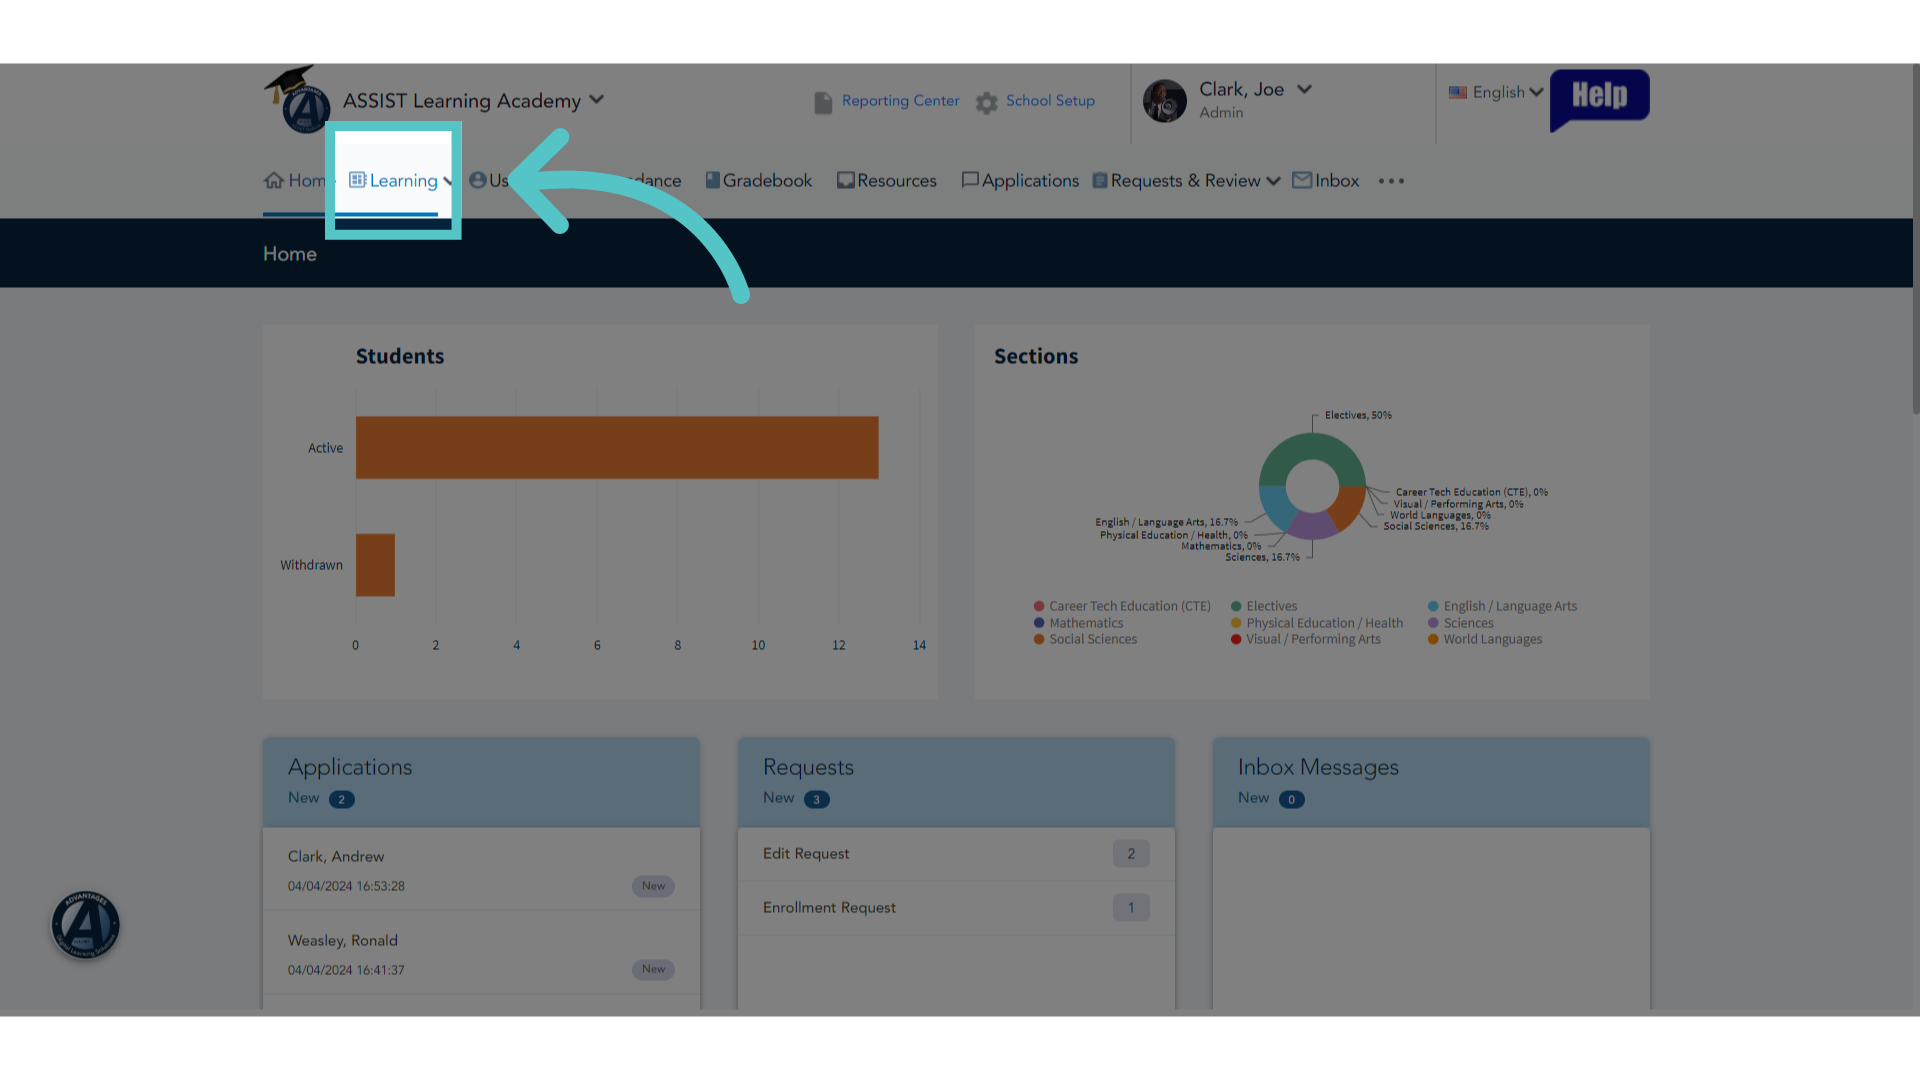Expand ASSIST Learning Academy school dropdown
This screenshot has width=1920, height=1080.
coord(597,100)
